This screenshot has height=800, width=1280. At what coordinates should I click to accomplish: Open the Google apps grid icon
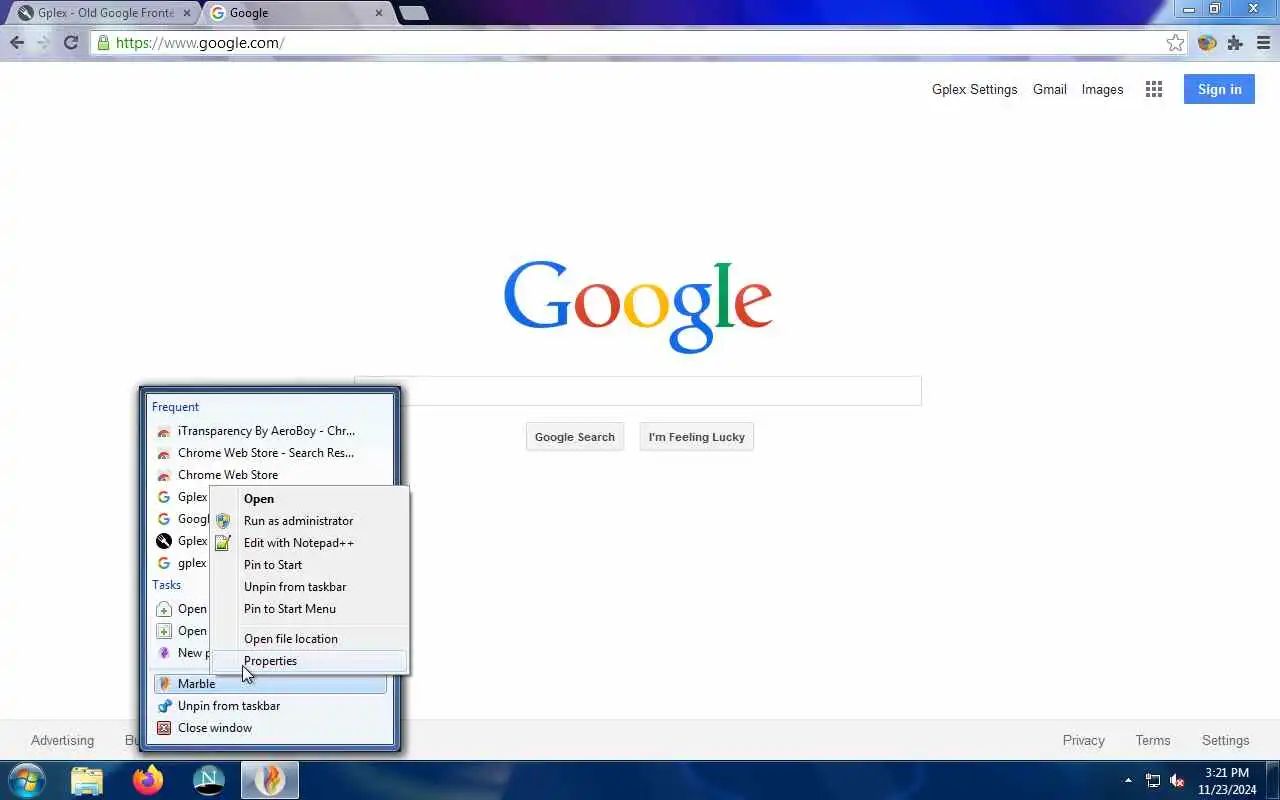click(x=1154, y=89)
